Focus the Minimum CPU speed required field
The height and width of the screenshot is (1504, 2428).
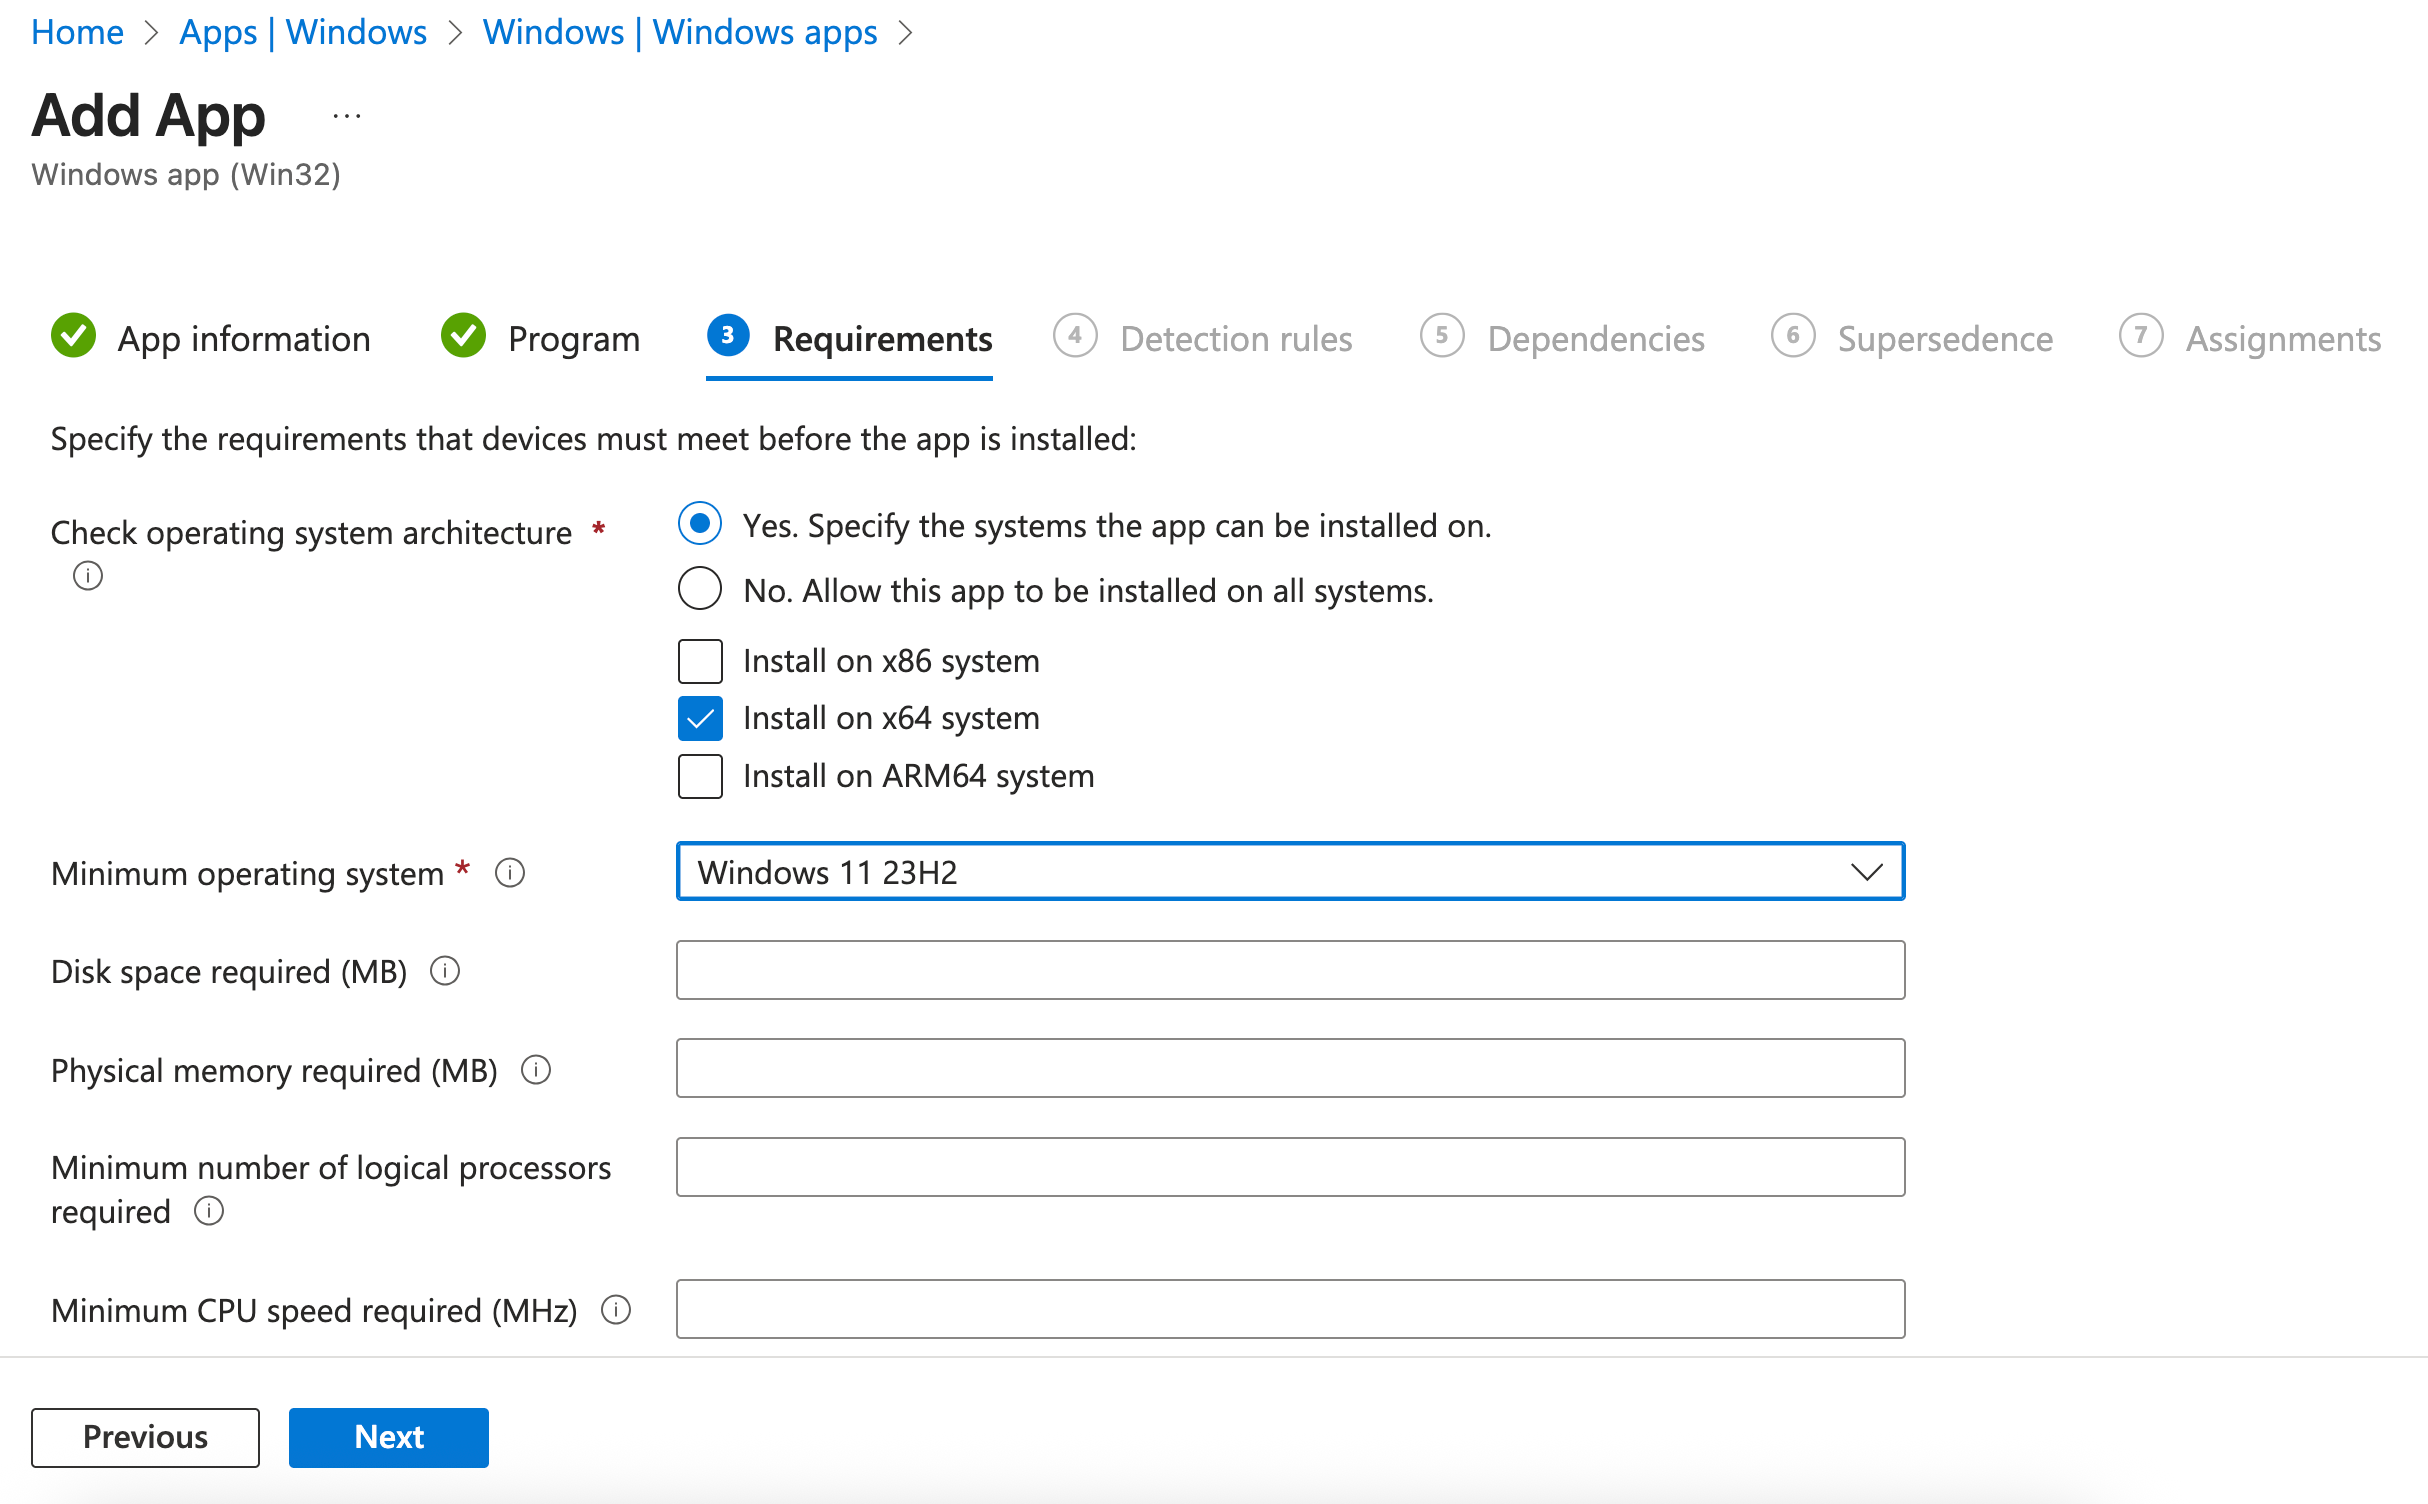coord(1290,1309)
